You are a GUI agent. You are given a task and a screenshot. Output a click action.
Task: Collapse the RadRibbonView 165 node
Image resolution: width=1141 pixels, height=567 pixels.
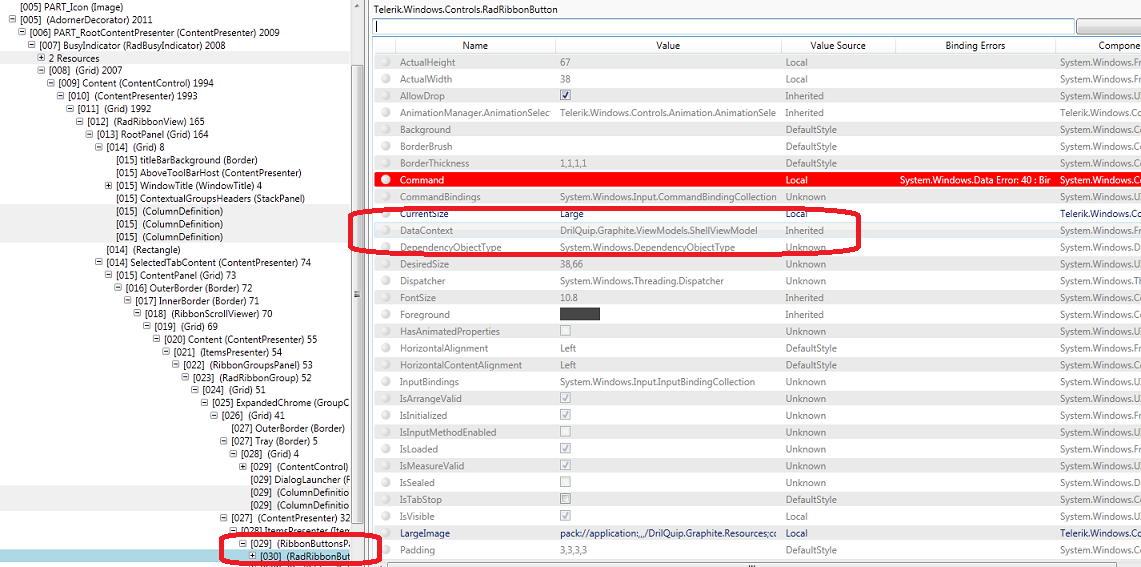click(80, 122)
